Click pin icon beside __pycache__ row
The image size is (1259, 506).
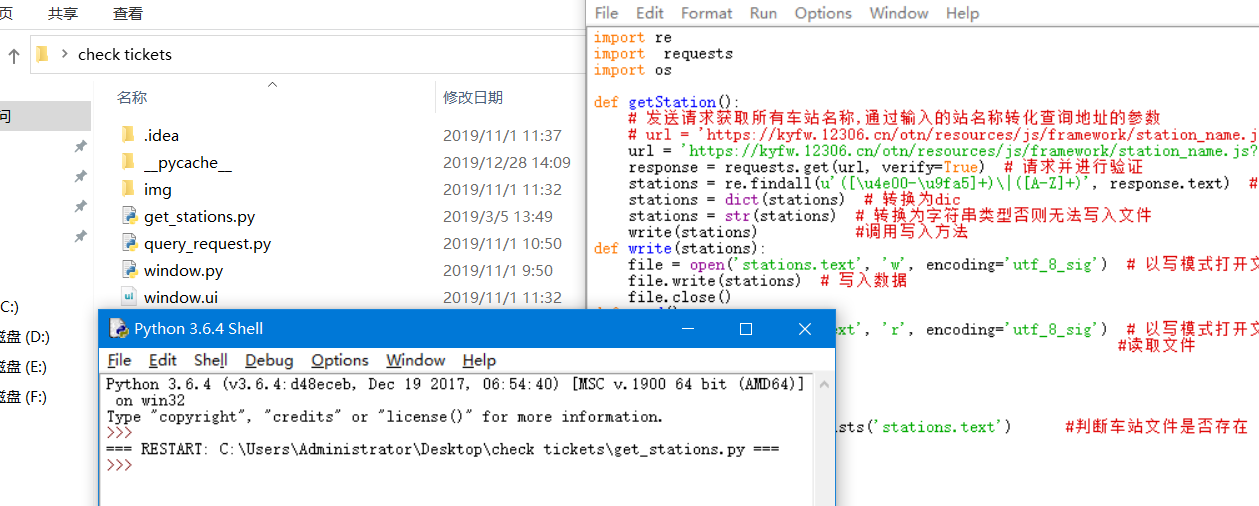click(80, 177)
